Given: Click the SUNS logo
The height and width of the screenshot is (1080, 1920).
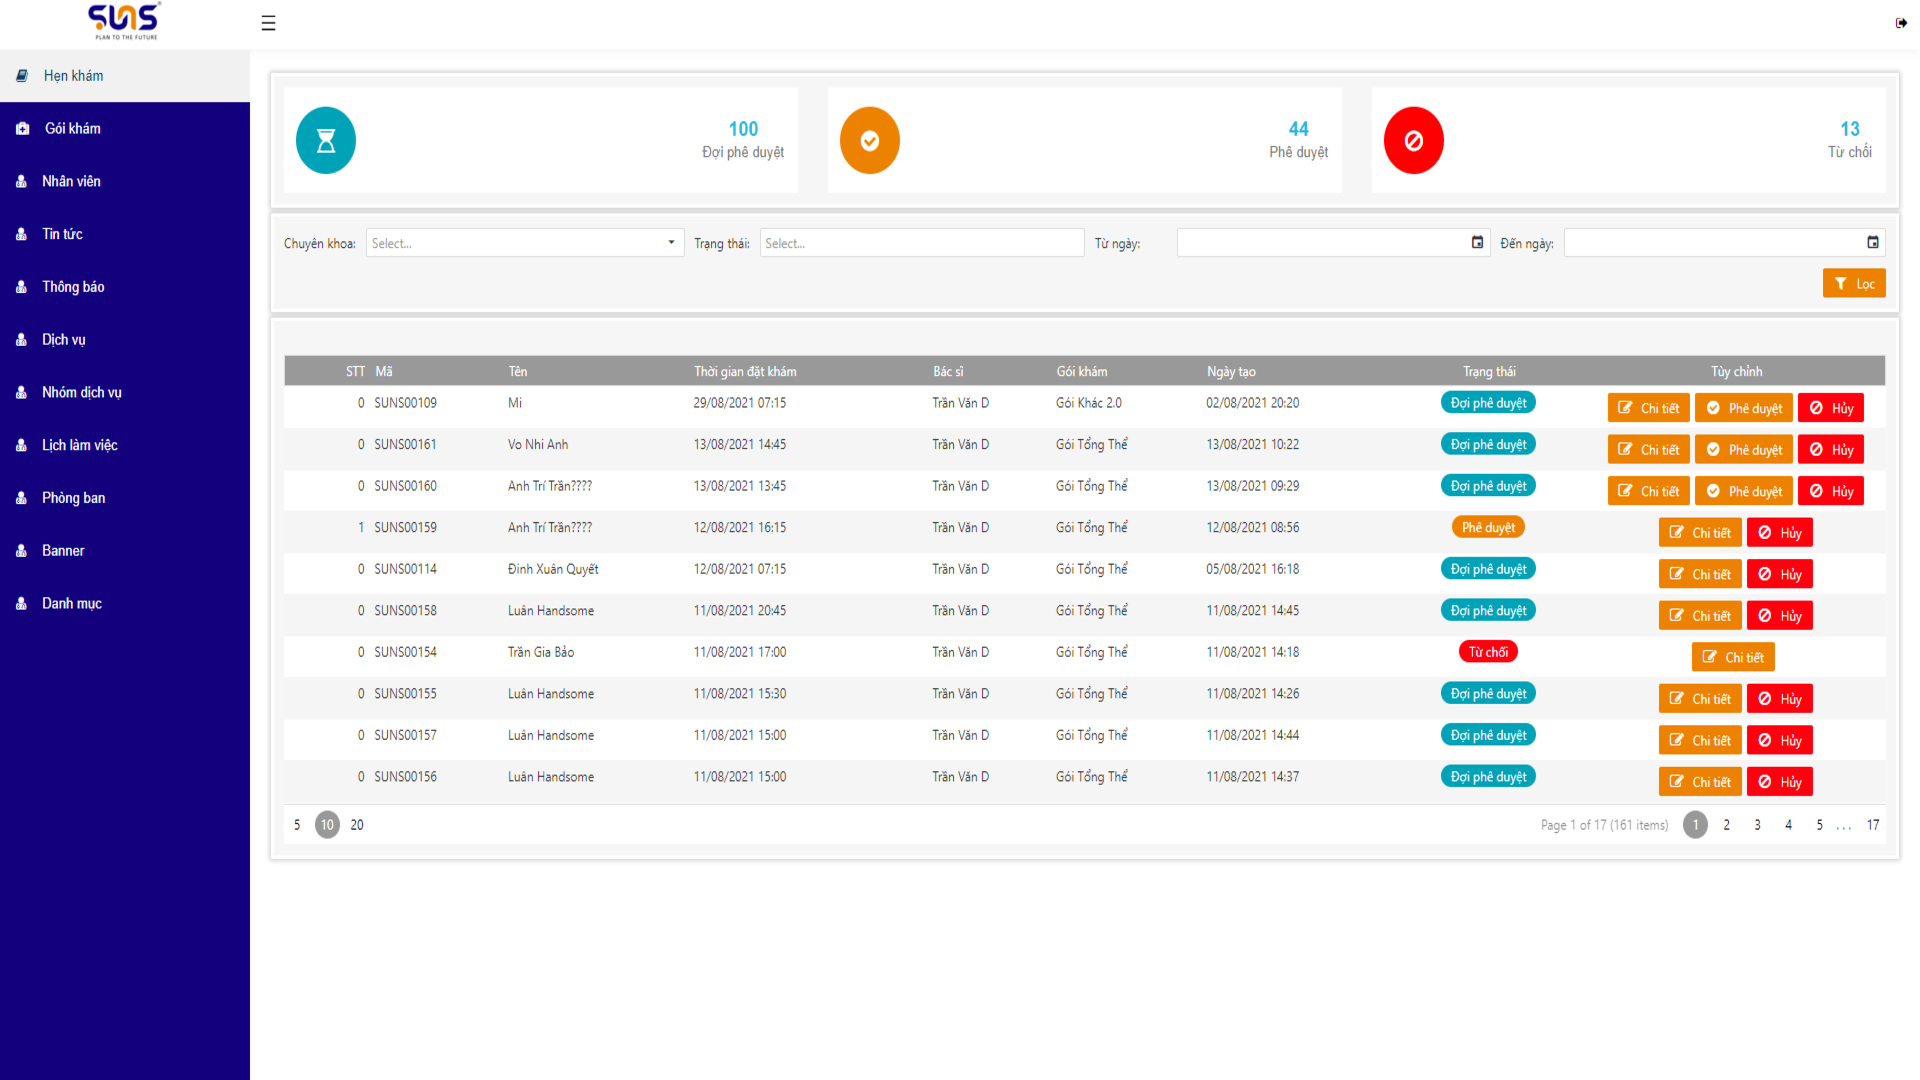Looking at the screenshot, I should [x=125, y=21].
